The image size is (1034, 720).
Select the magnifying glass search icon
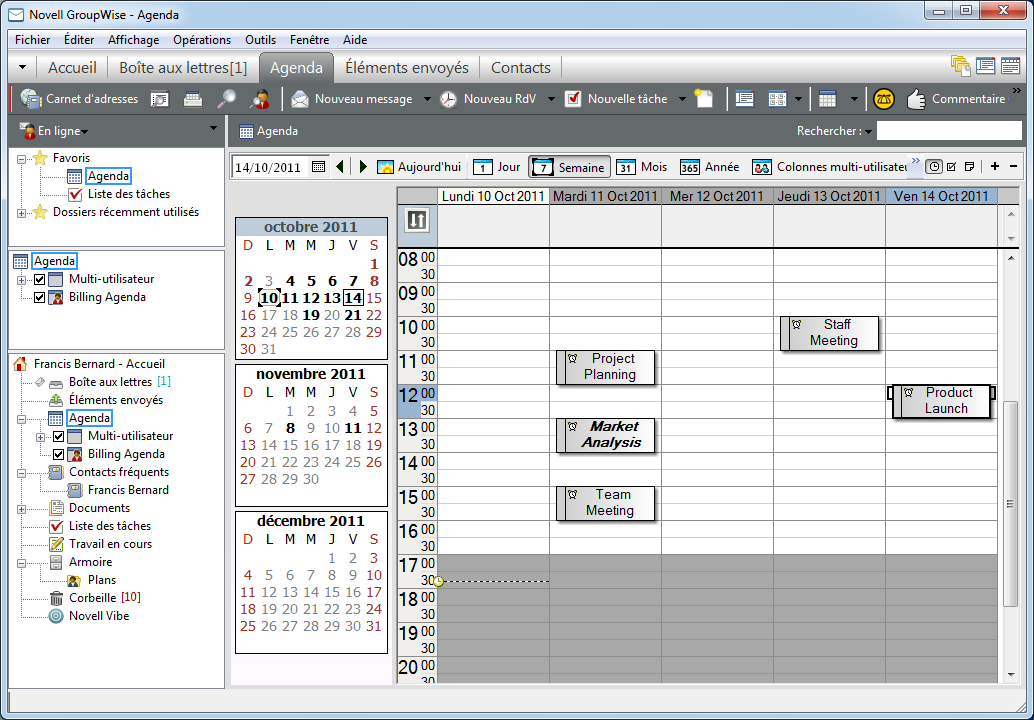[226, 99]
